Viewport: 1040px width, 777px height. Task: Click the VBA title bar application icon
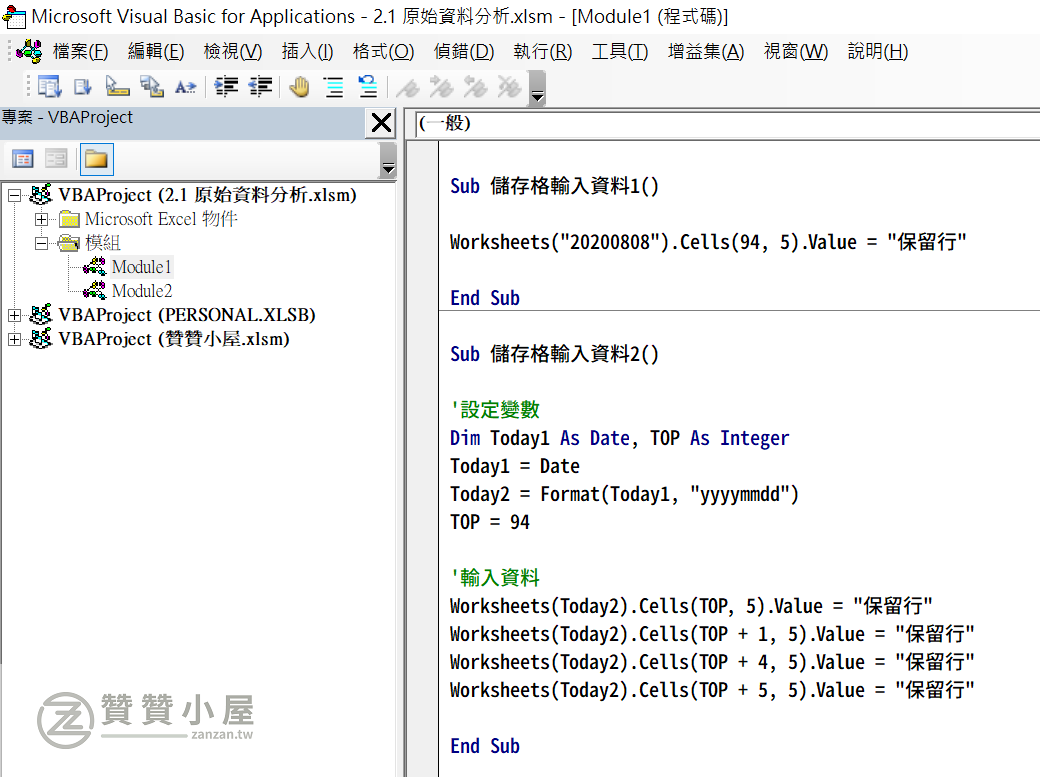(14, 17)
